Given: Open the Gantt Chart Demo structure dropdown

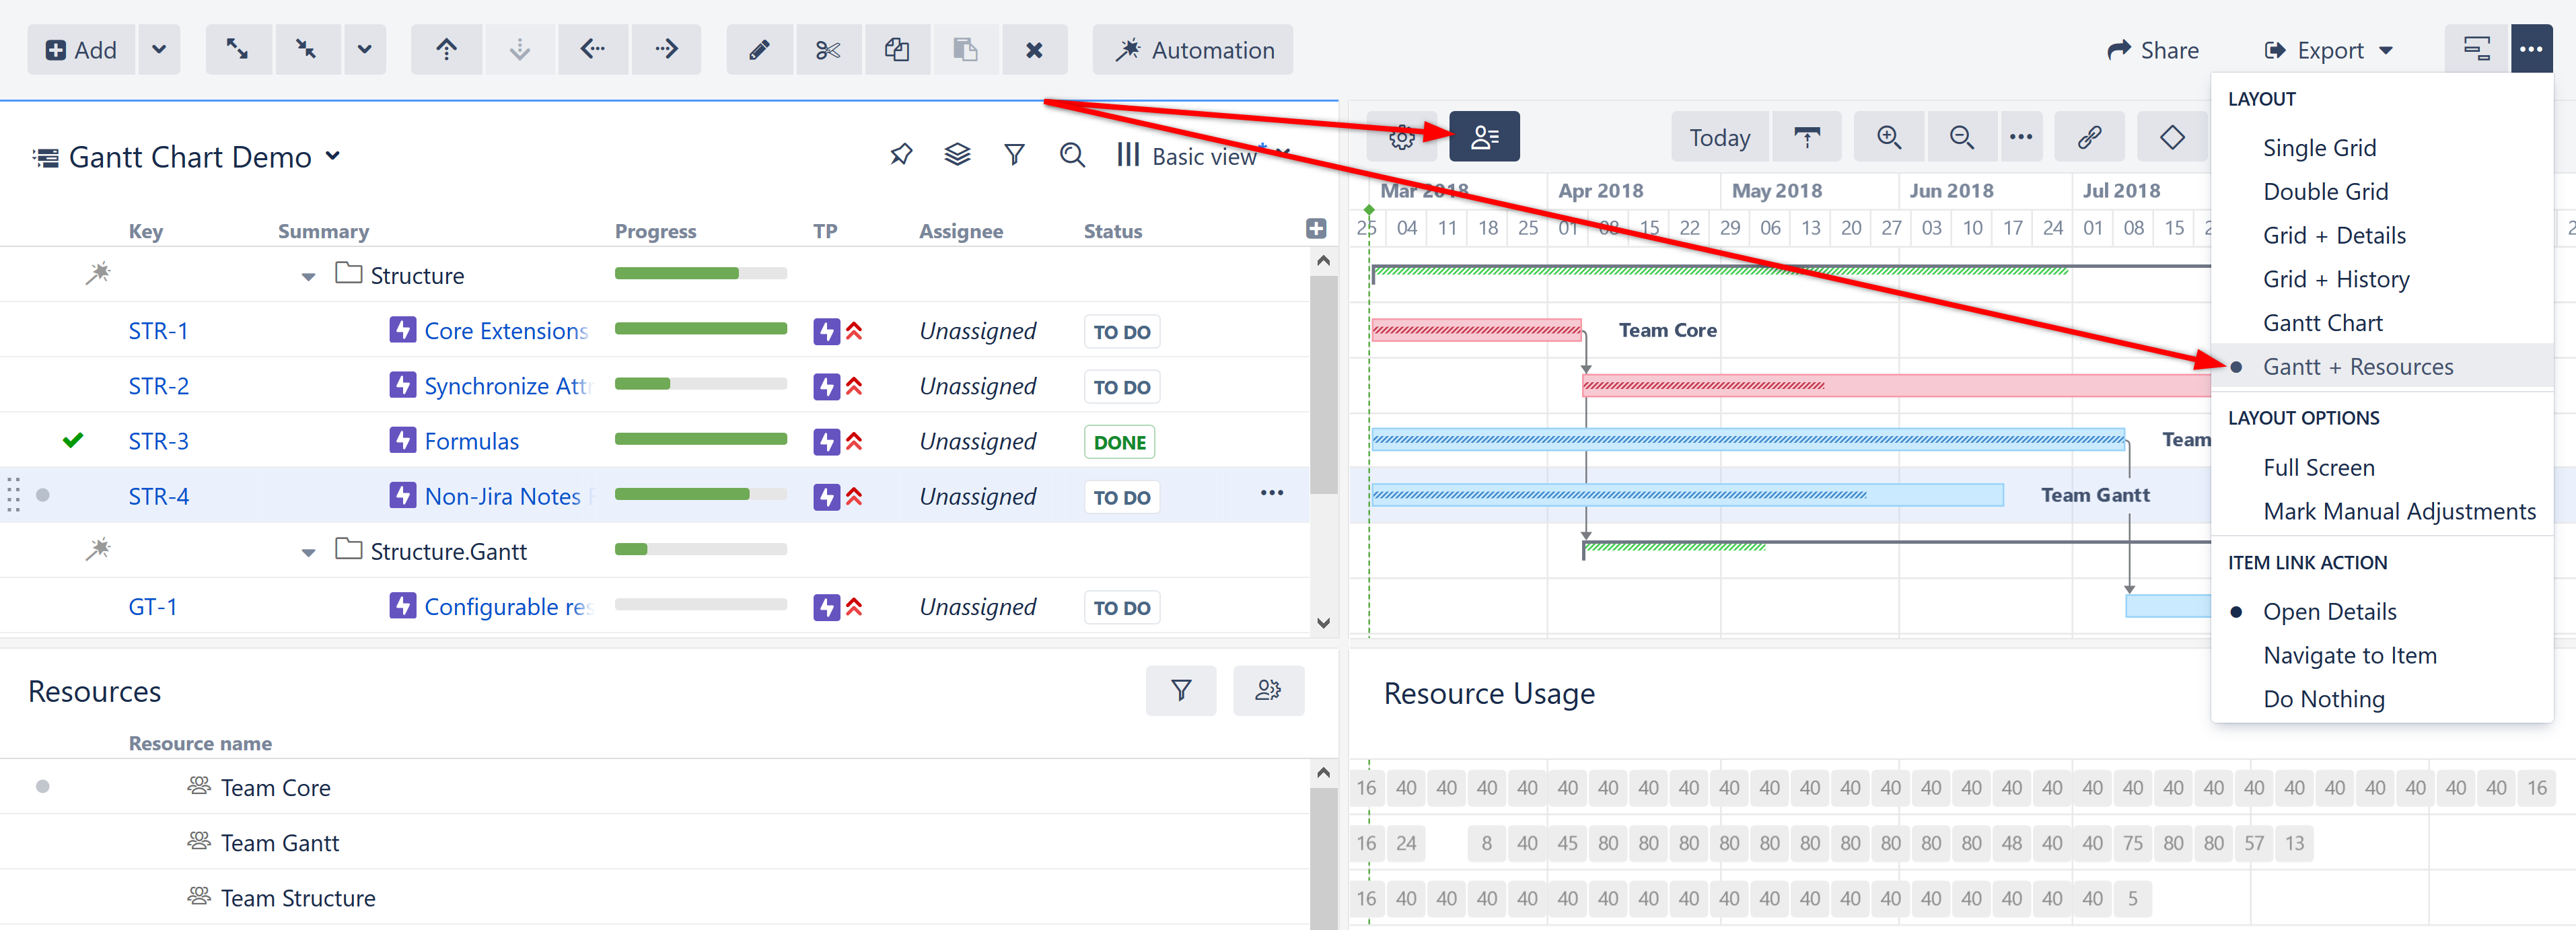Looking at the screenshot, I should [x=333, y=156].
